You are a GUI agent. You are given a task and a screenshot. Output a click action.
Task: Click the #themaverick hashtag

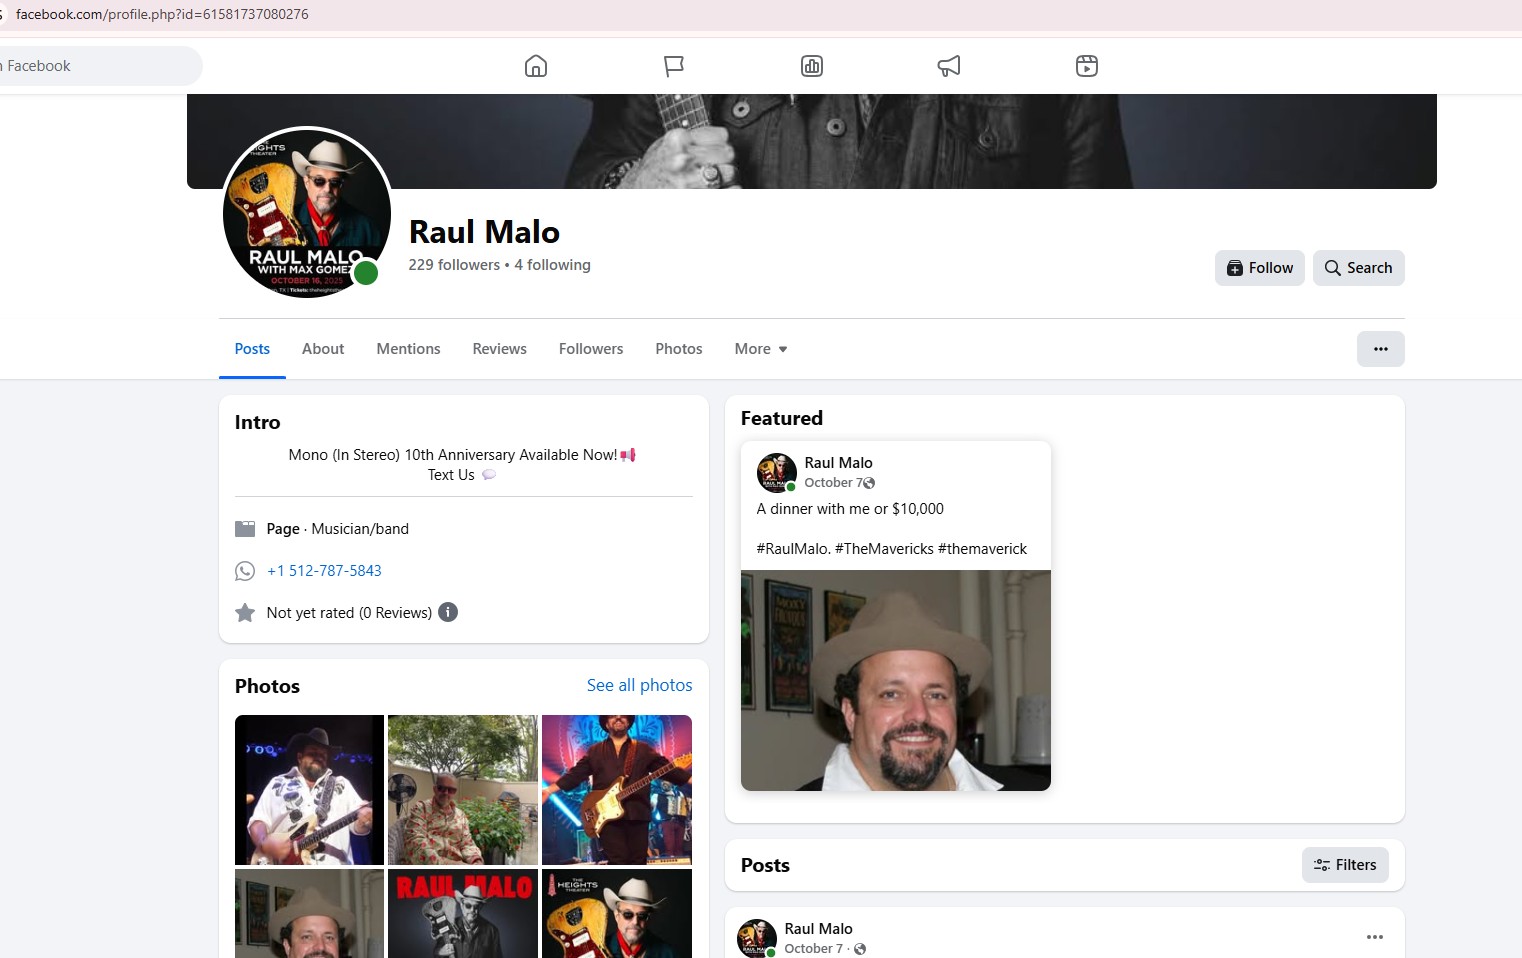[982, 549]
